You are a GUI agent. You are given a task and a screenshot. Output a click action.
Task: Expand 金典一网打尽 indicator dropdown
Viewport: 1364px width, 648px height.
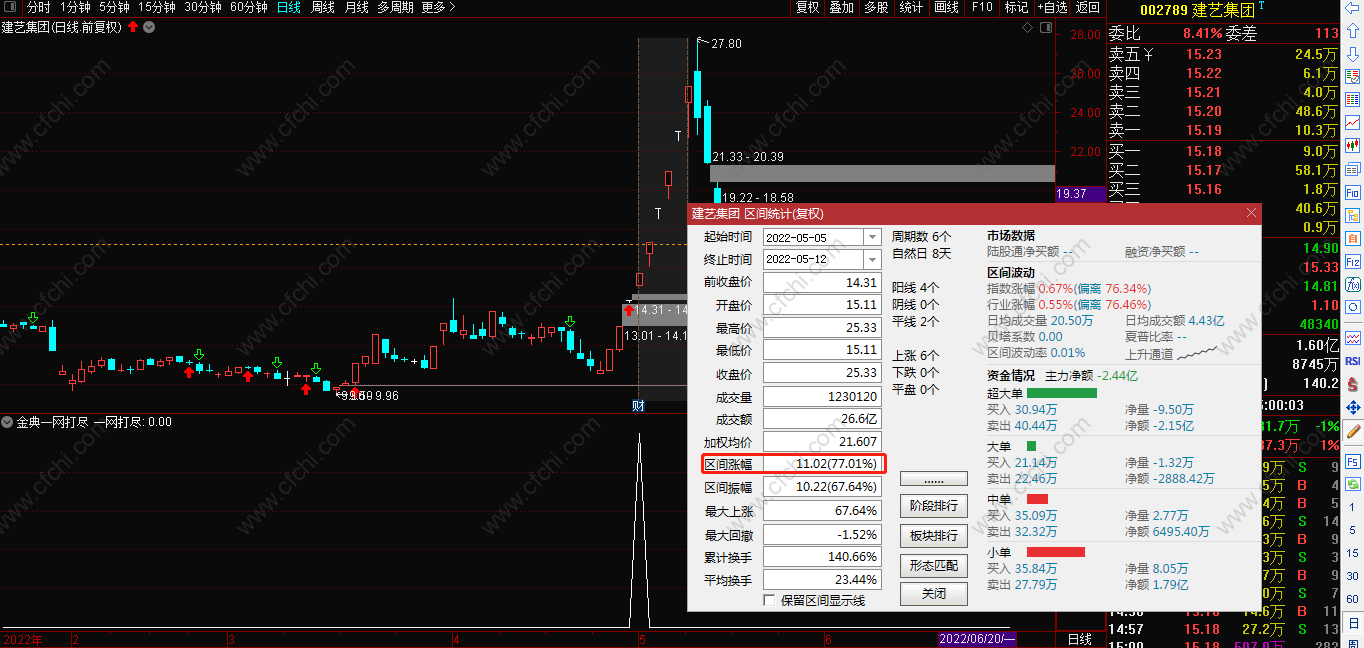(7, 422)
